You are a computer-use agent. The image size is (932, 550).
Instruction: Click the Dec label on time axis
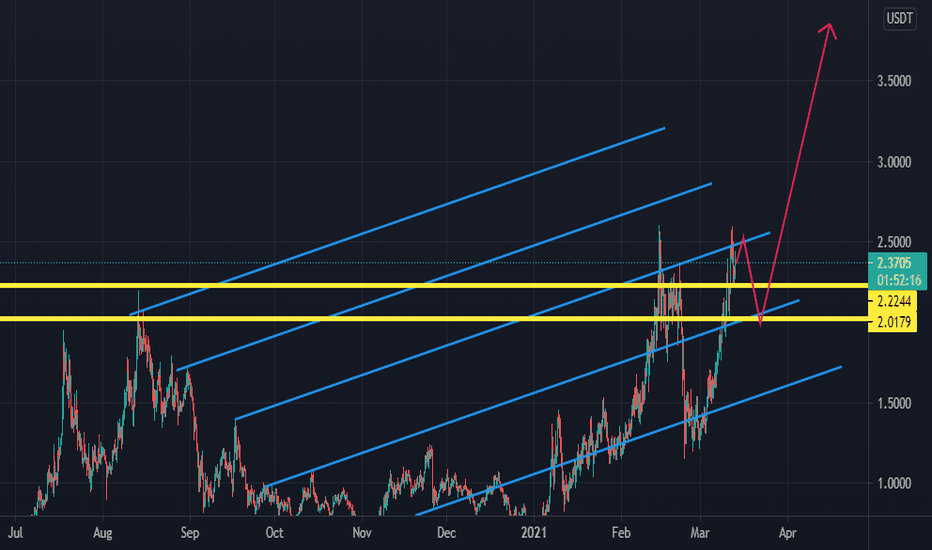click(x=446, y=533)
